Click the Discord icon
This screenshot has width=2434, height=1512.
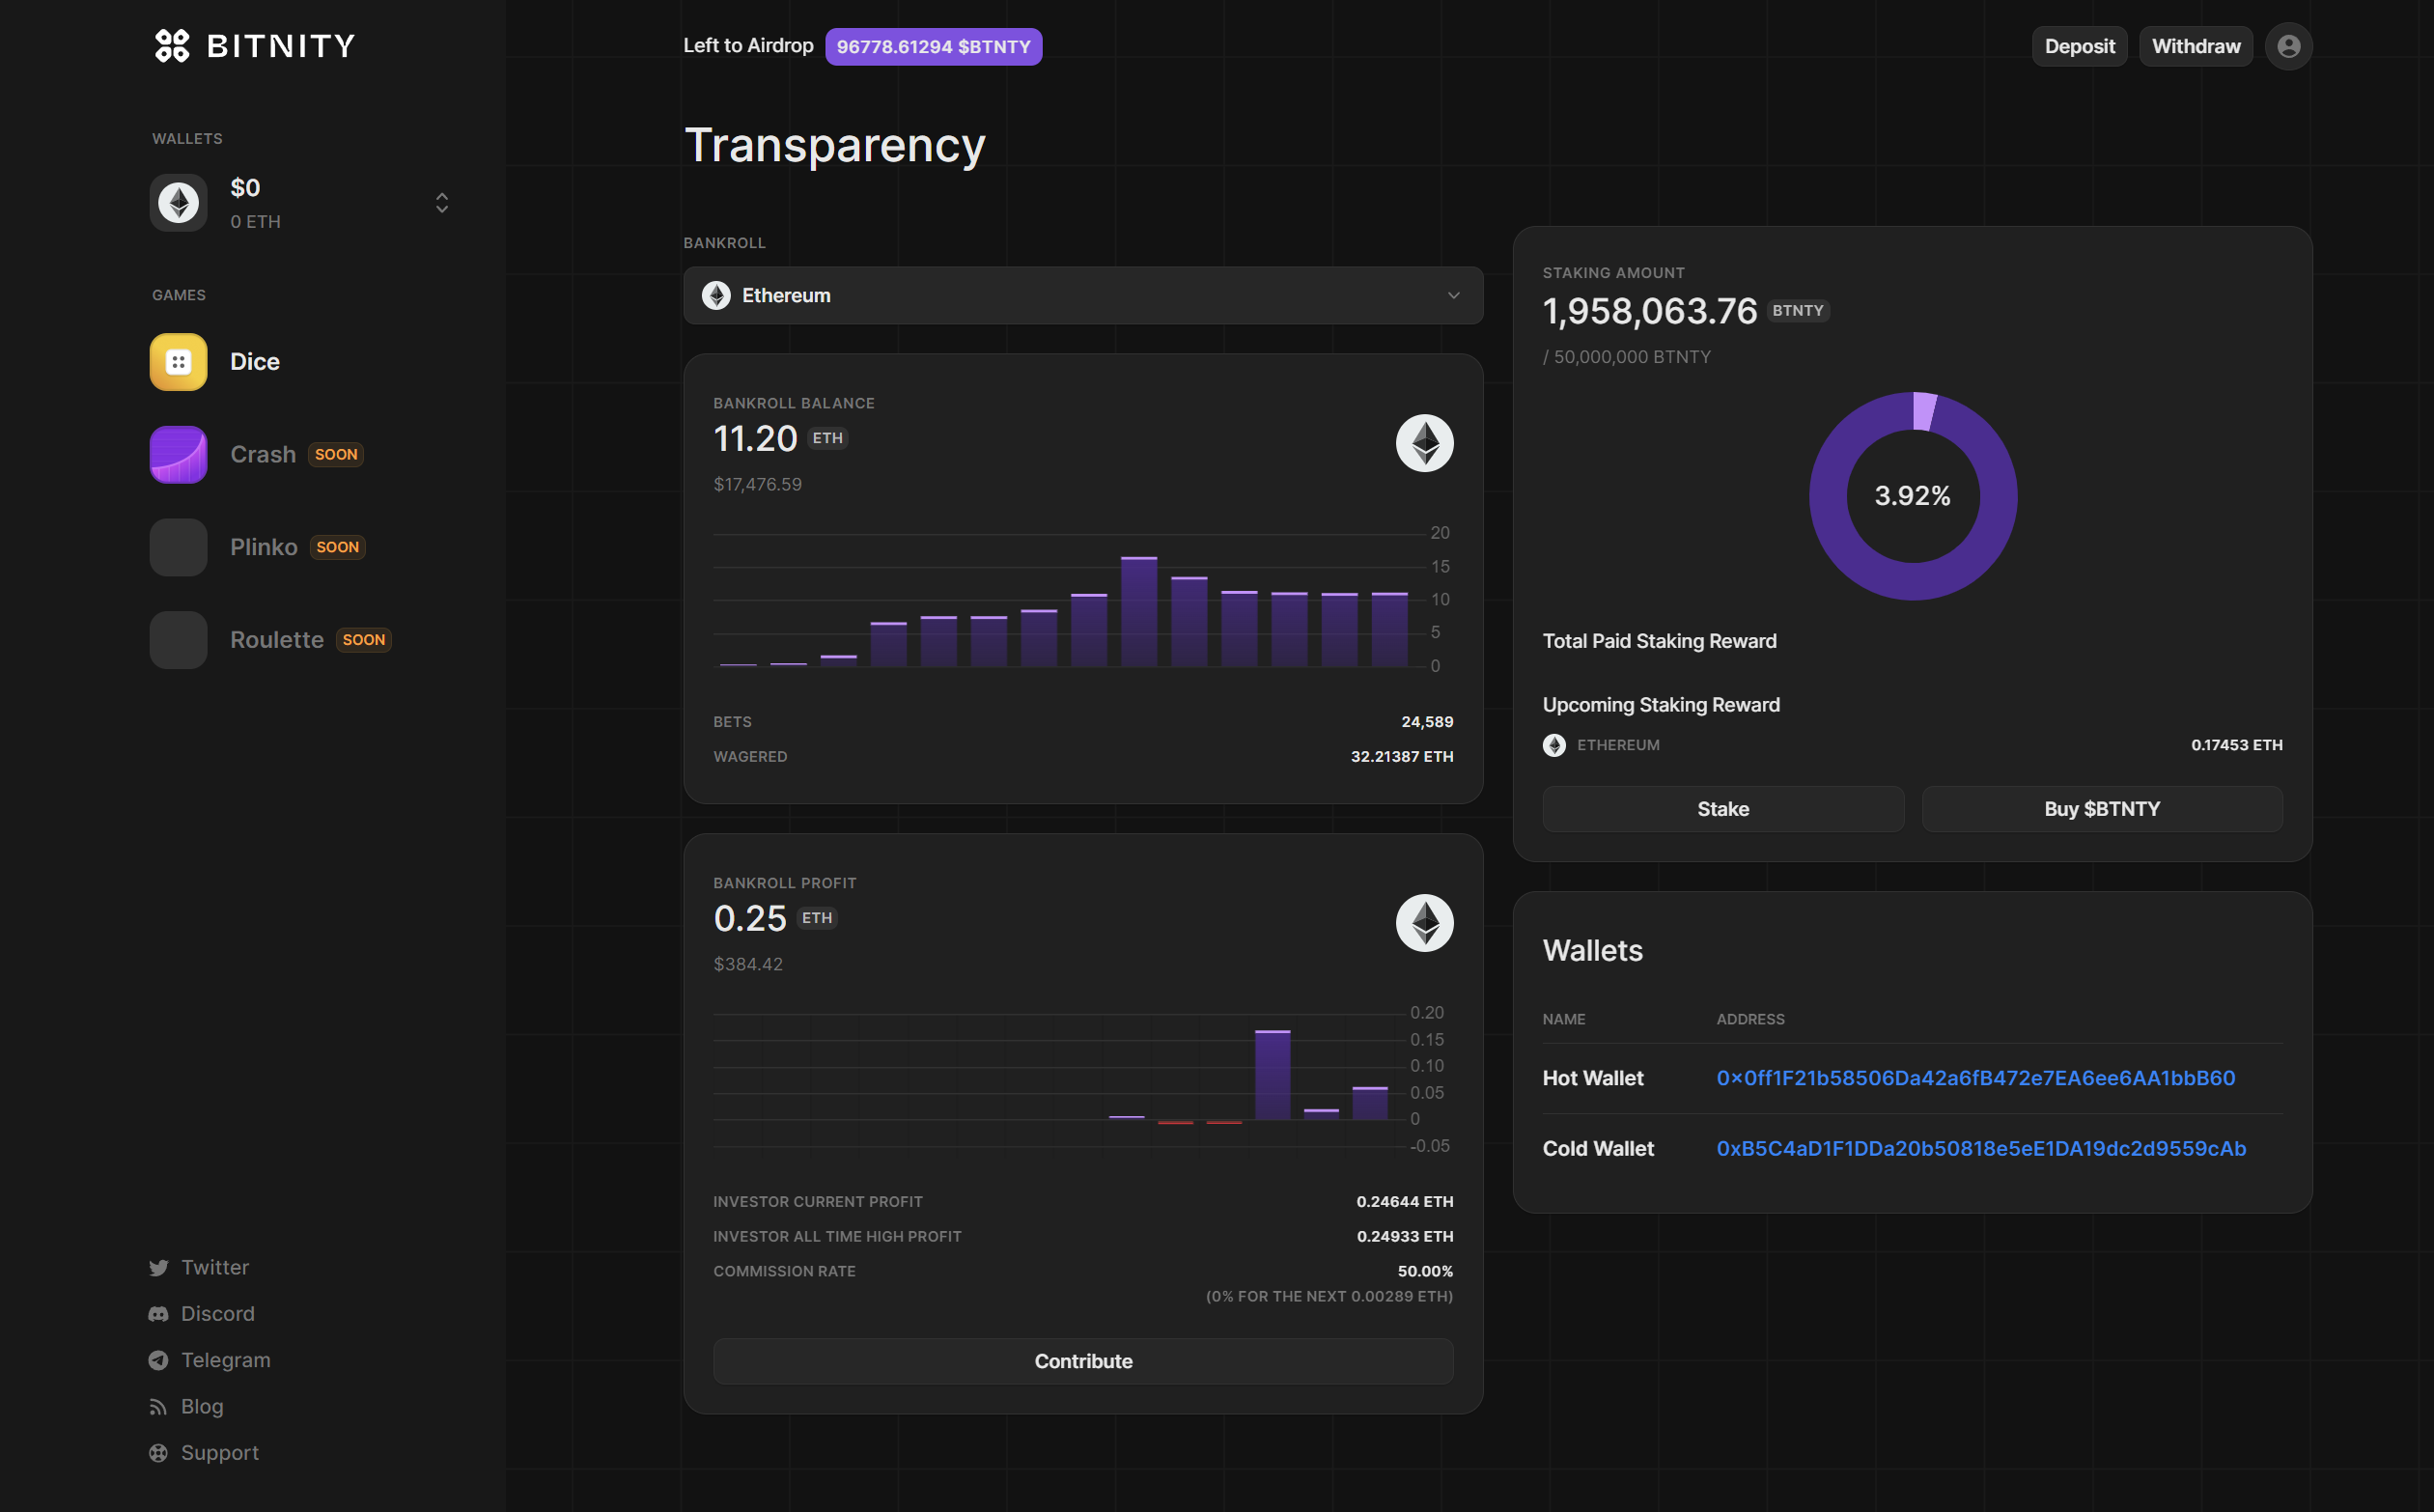pos(158,1314)
